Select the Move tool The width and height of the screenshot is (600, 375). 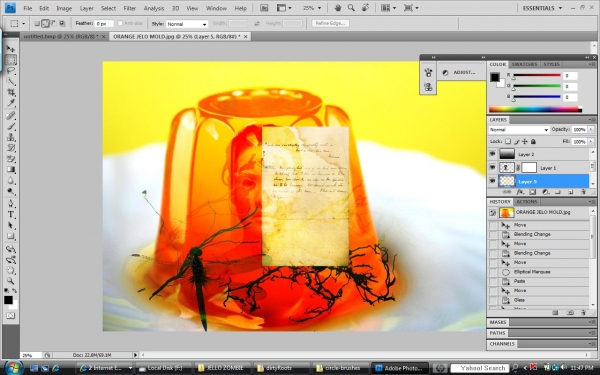(10, 49)
